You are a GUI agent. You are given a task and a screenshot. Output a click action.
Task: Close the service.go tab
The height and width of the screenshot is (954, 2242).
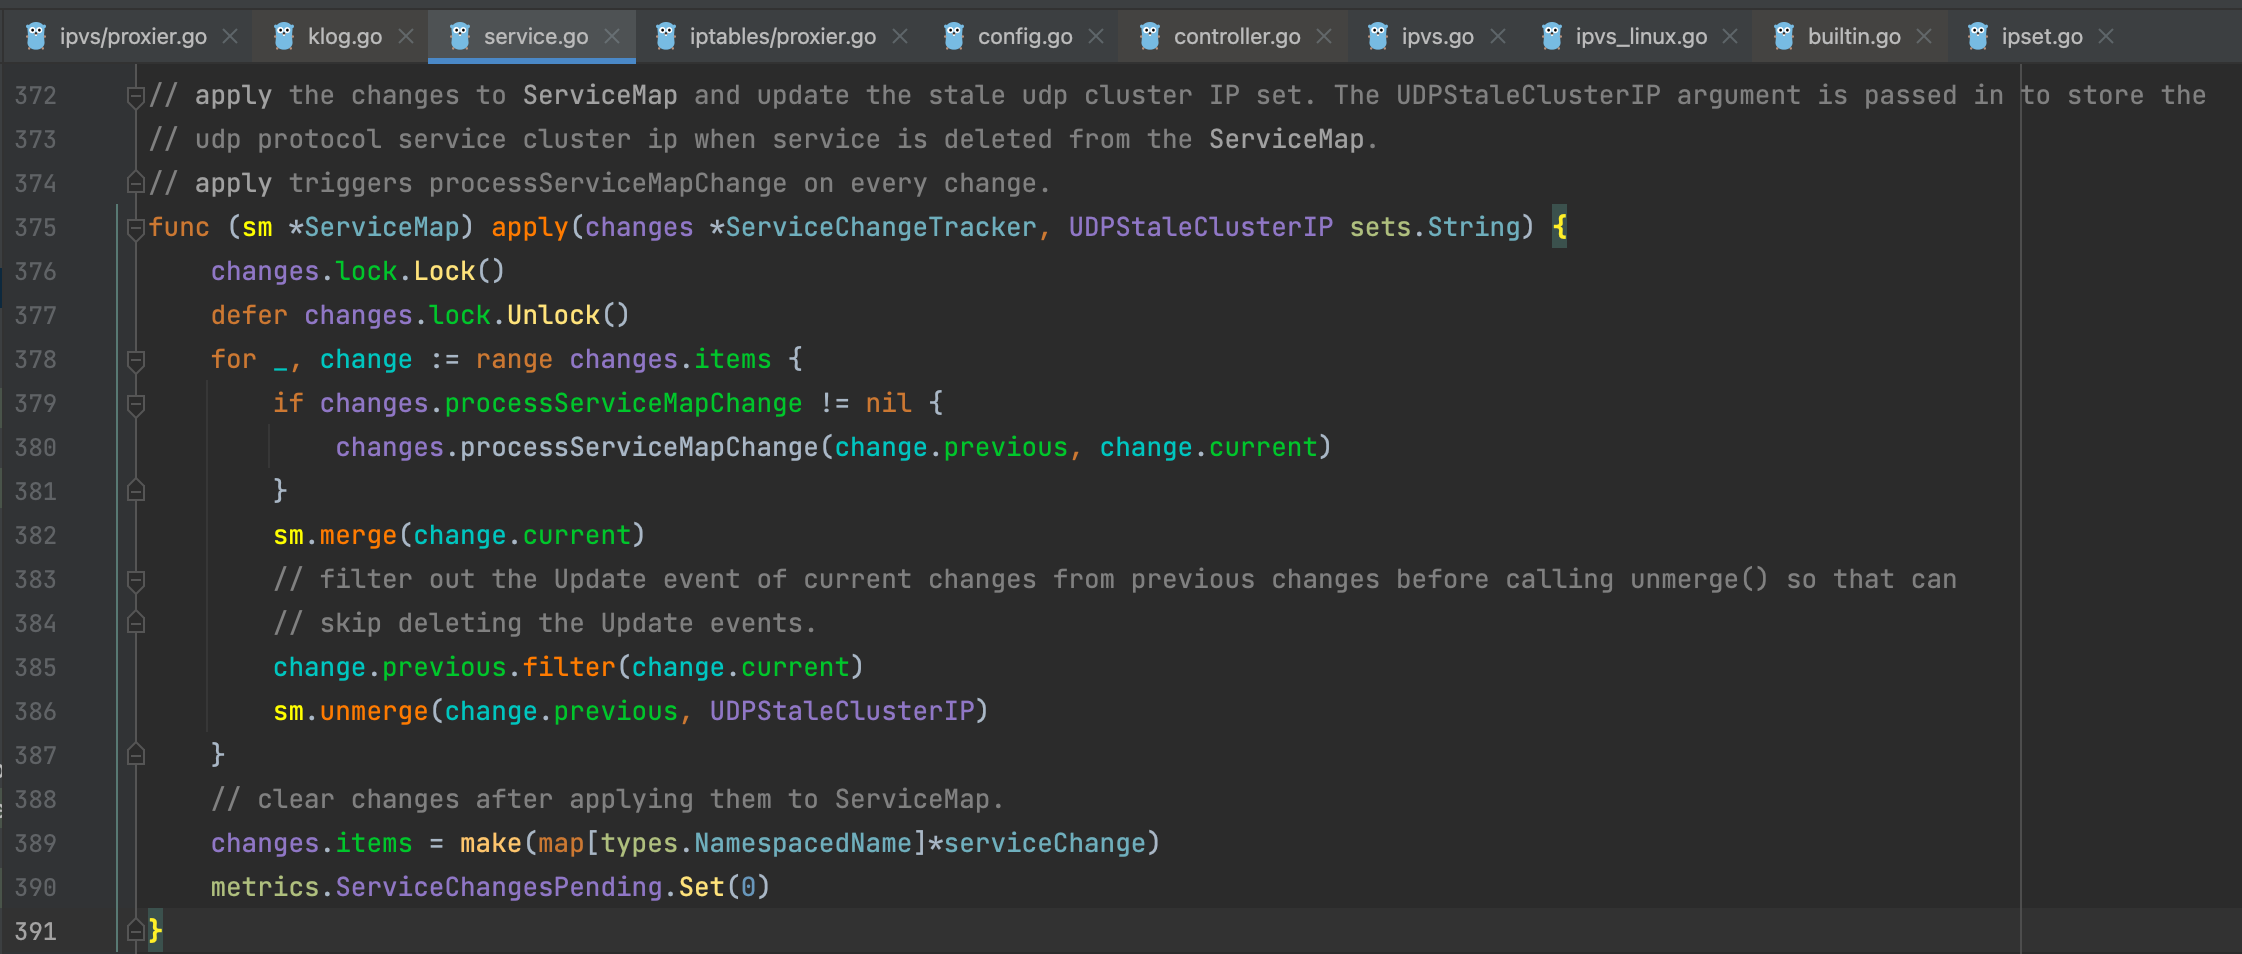click(x=612, y=36)
